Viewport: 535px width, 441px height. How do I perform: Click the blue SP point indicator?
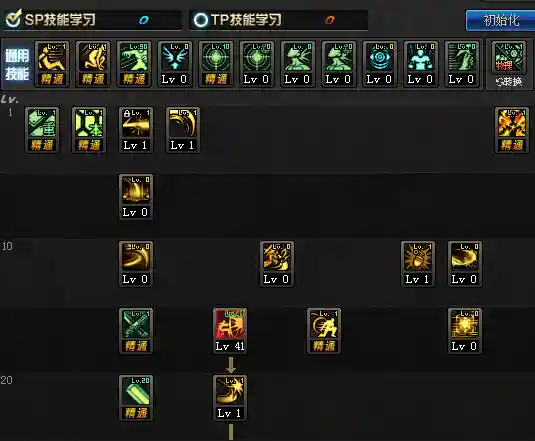144,20
